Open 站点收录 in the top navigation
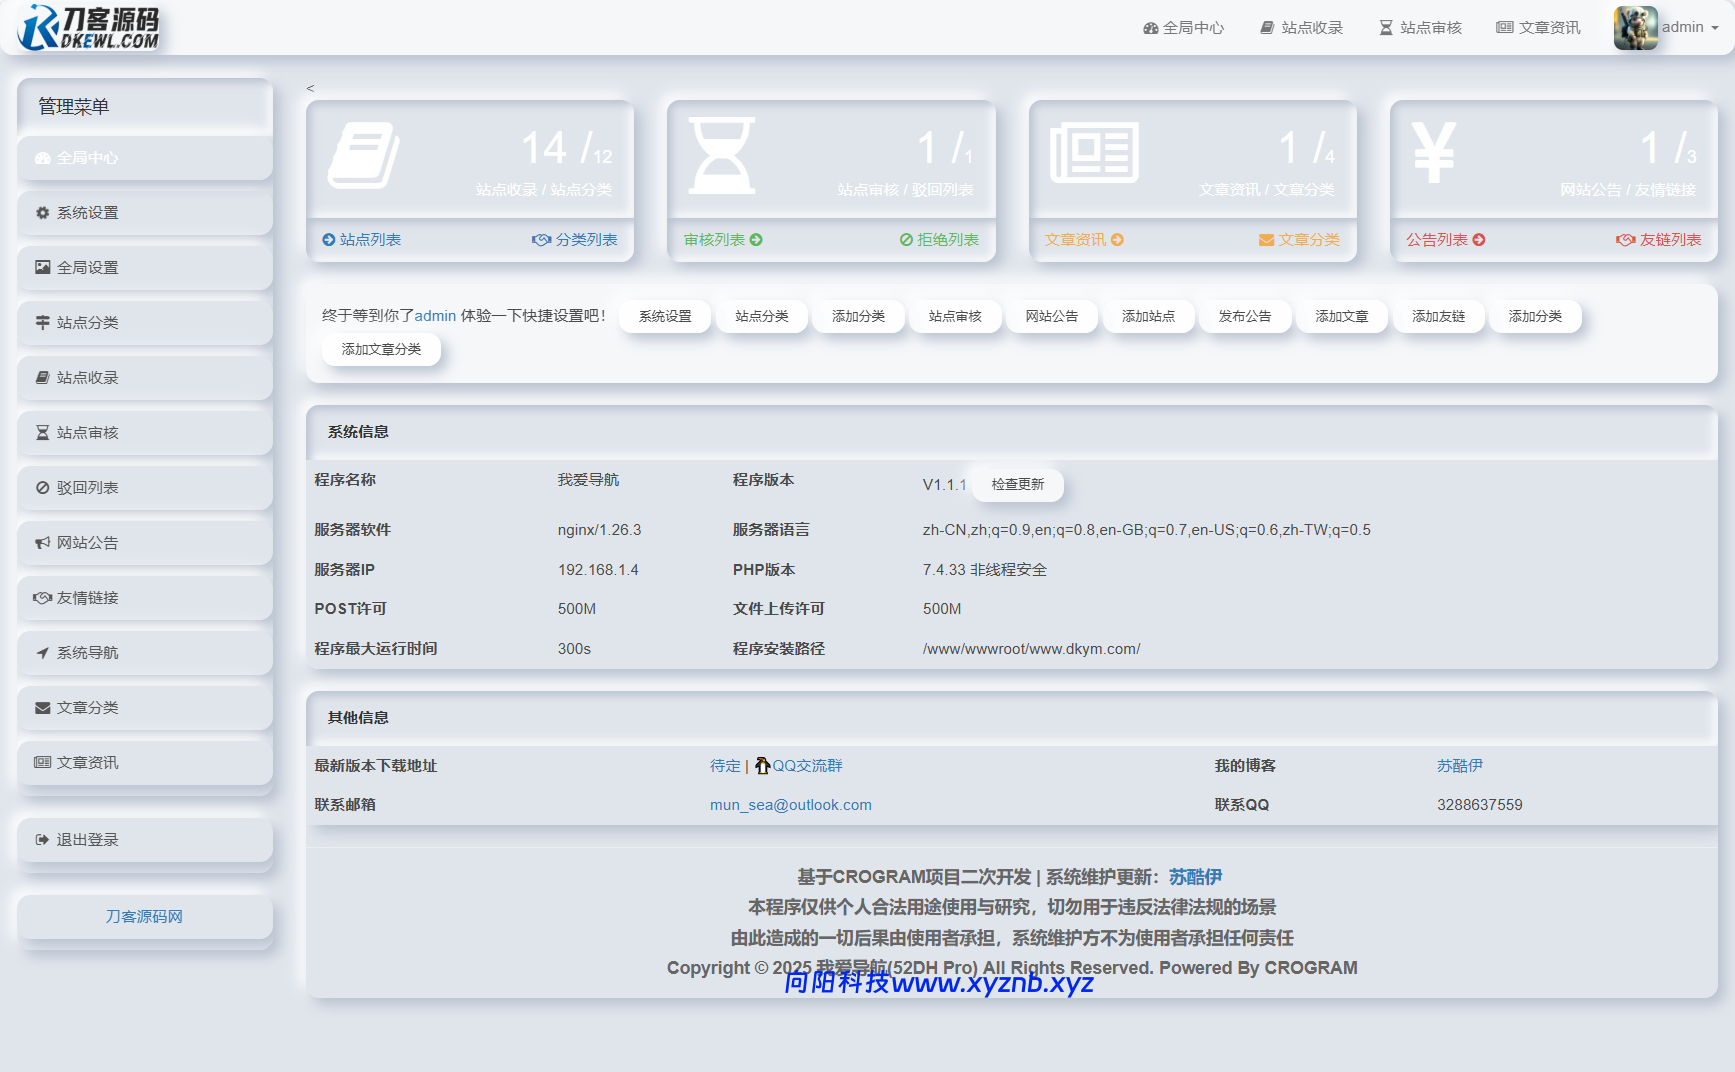Viewport: 1735px width, 1072px height. point(1301,28)
